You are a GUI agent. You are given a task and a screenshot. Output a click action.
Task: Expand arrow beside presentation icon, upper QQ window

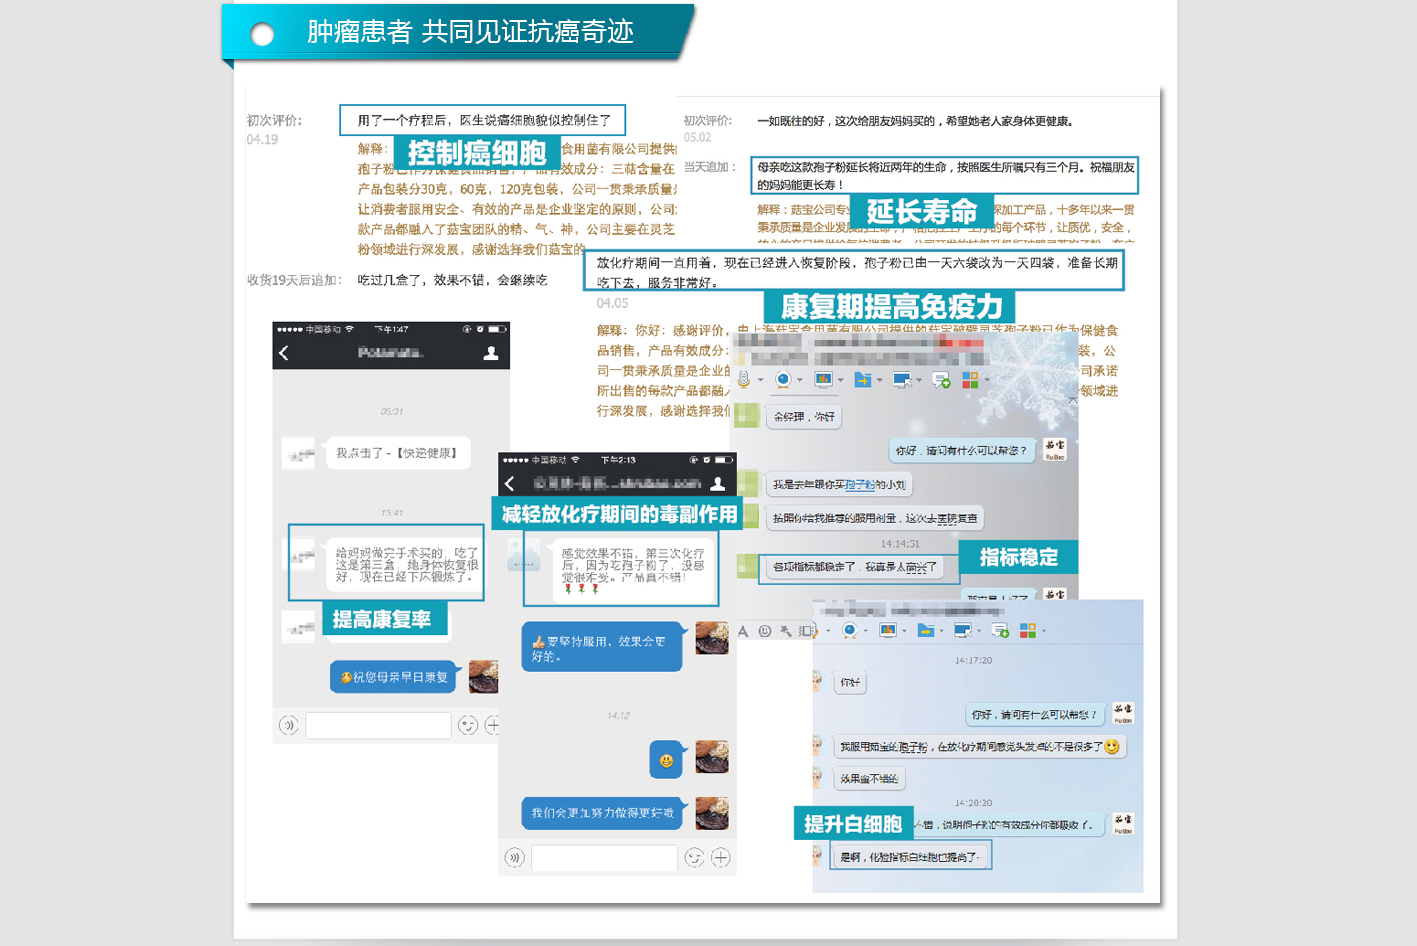click(841, 380)
